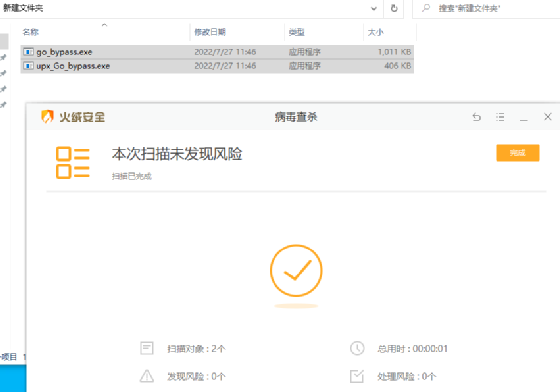Image resolution: width=560 pixels, height=392 pixels.
Task: Click the Huorong Security shield logo
Action: [47, 116]
